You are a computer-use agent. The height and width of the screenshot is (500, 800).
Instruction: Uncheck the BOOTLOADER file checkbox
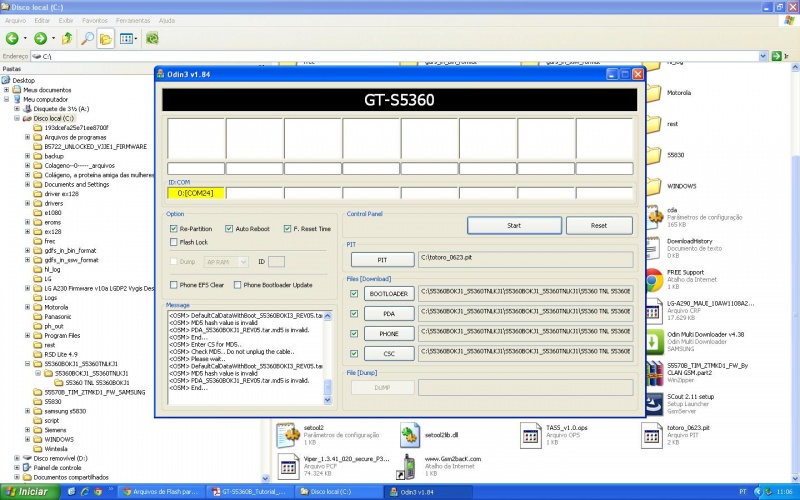354,293
